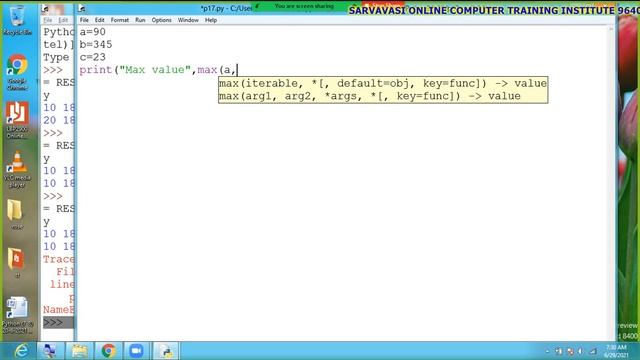Viewport: 640px width, 360px height.
Task: Switch to Chrome in taskbar
Action: tap(109, 351)
